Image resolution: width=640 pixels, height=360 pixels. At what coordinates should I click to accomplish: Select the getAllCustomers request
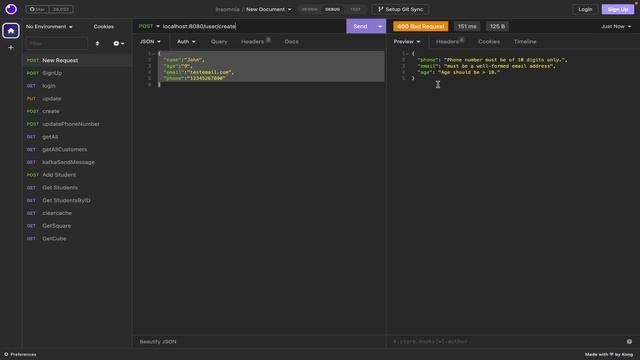[77, 149]
